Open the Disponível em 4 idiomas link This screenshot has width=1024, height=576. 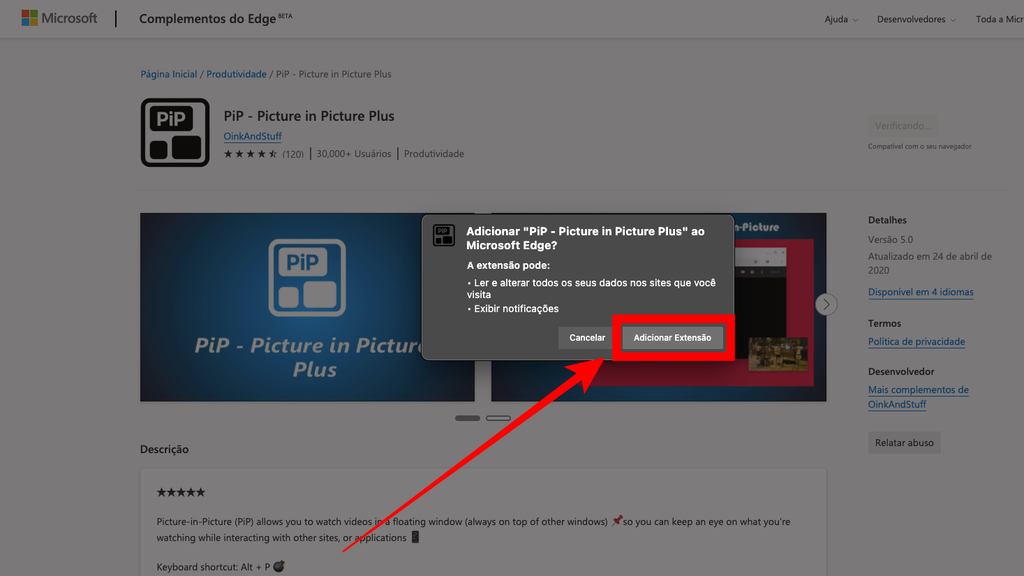tap(921, 292)
